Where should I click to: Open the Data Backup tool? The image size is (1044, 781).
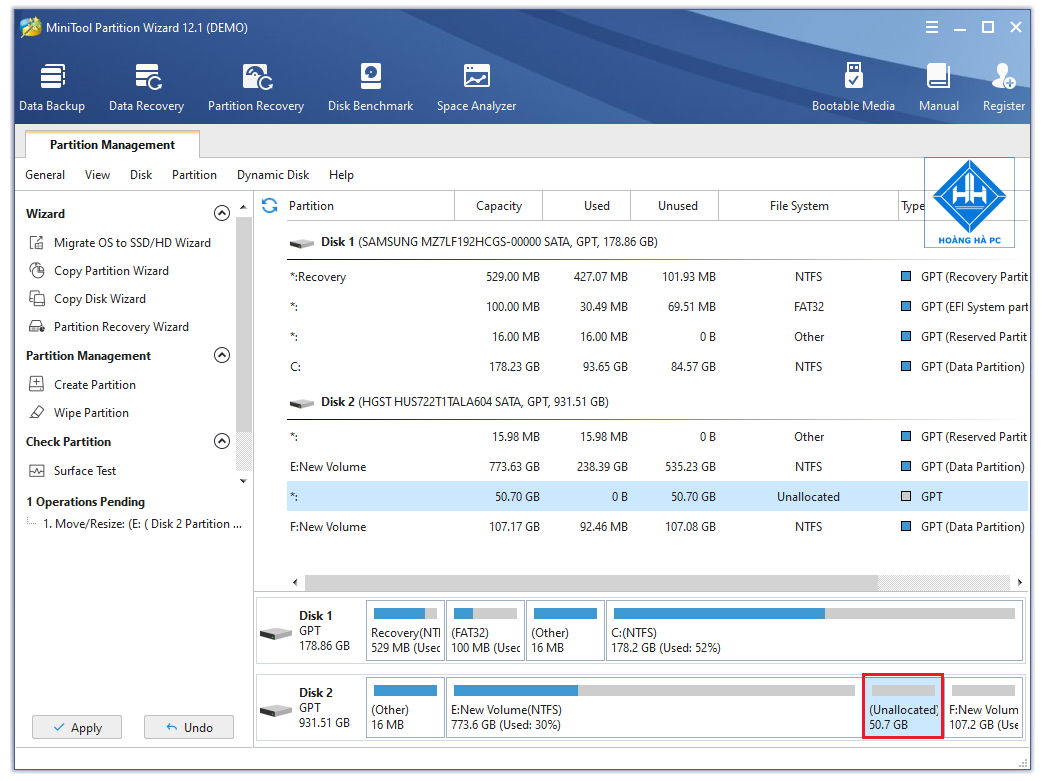click(52, 85)
